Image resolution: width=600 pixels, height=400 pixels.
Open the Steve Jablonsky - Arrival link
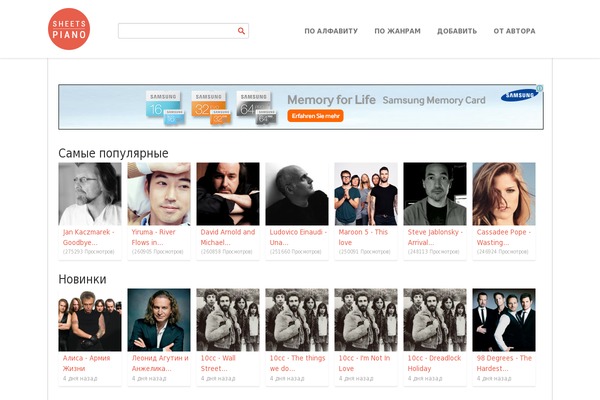435,237
